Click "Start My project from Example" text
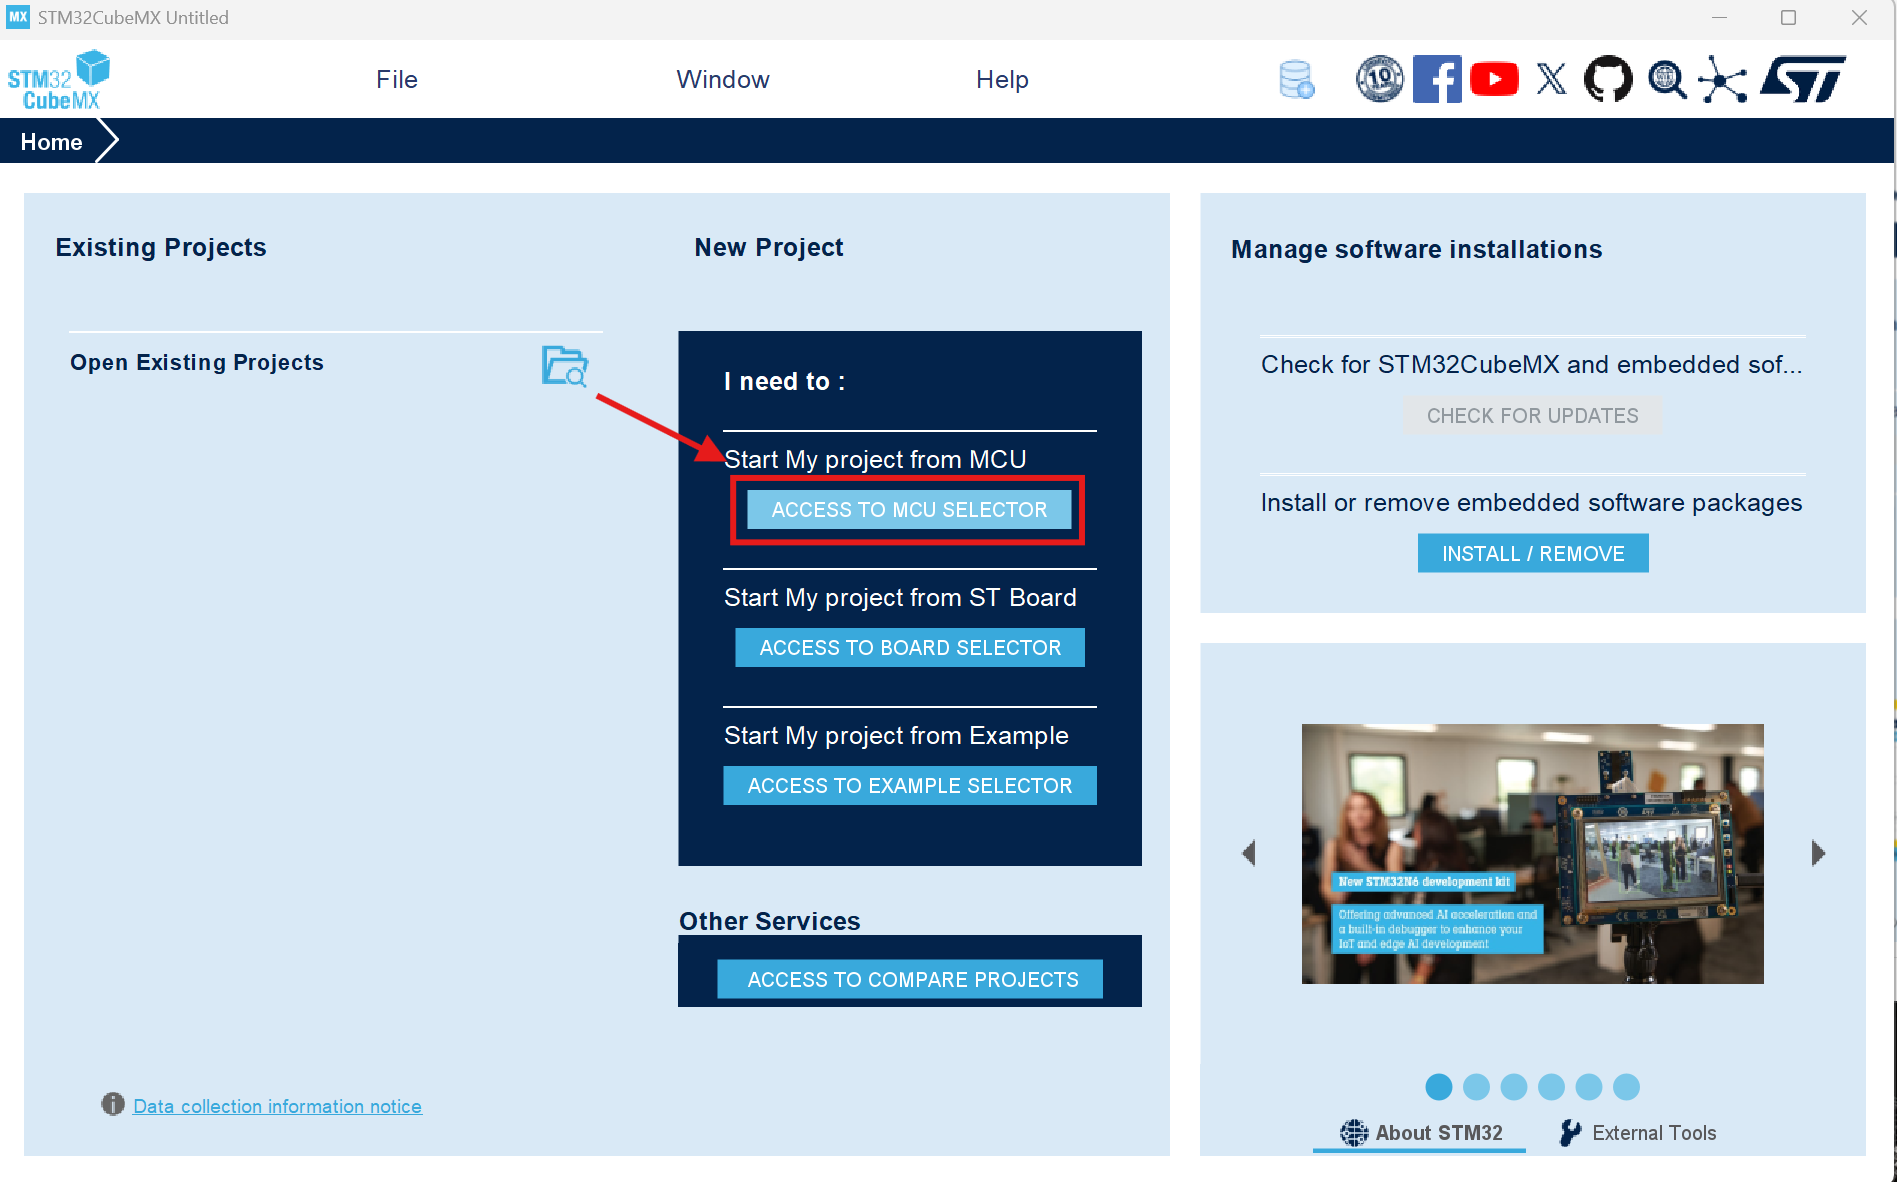Image resolution: width=1897 pixels, height=1182 pixels. pyautogui.click(x=896, y=736)
